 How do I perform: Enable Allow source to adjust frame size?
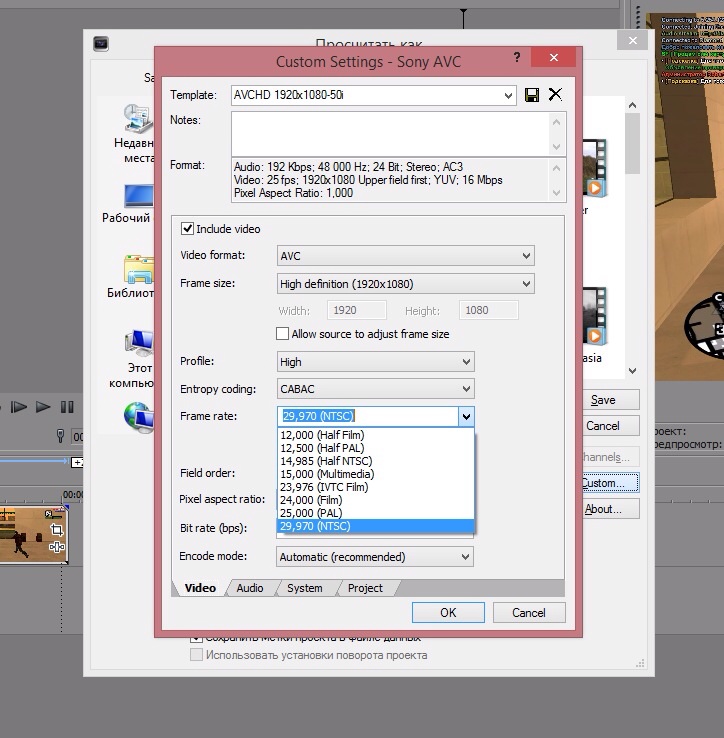pyautogui.click(x=283, y=334)
